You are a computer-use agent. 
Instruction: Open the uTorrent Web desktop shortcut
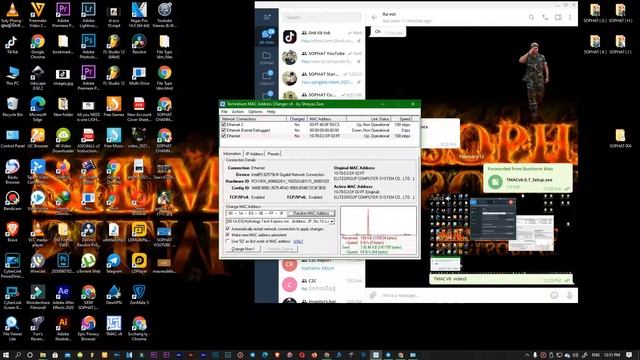(x=88, y=263)
